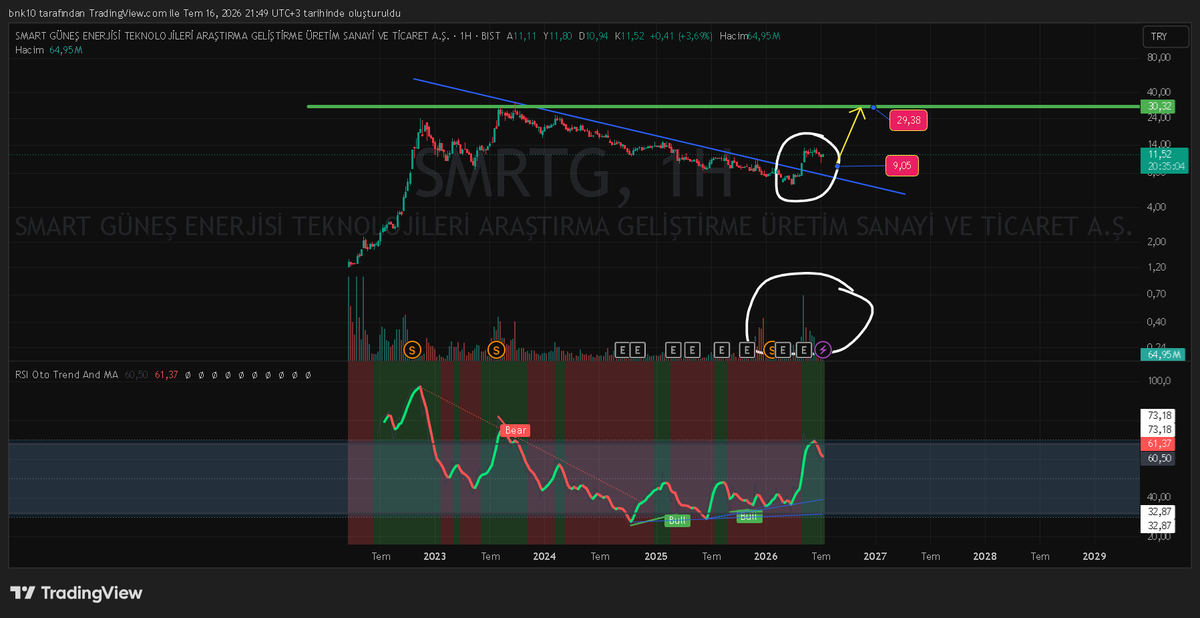Click the 60,50 RSI axis label
Image resolution: width=1200 pixels, height=618 pixels.
click(x=1160, y=458)
